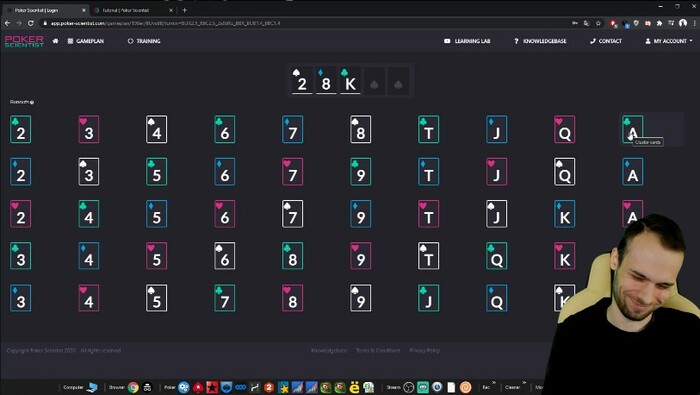Viewport: 700px width, 395px height.
Task: Open the Terms & Conditions footer link
Action: click(378, 351)
